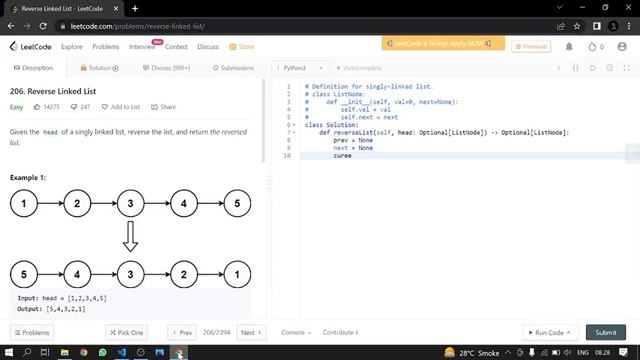Open Task View from taskbar
Viewport: 640px width, 360px height.
click(x=45, y=352)
